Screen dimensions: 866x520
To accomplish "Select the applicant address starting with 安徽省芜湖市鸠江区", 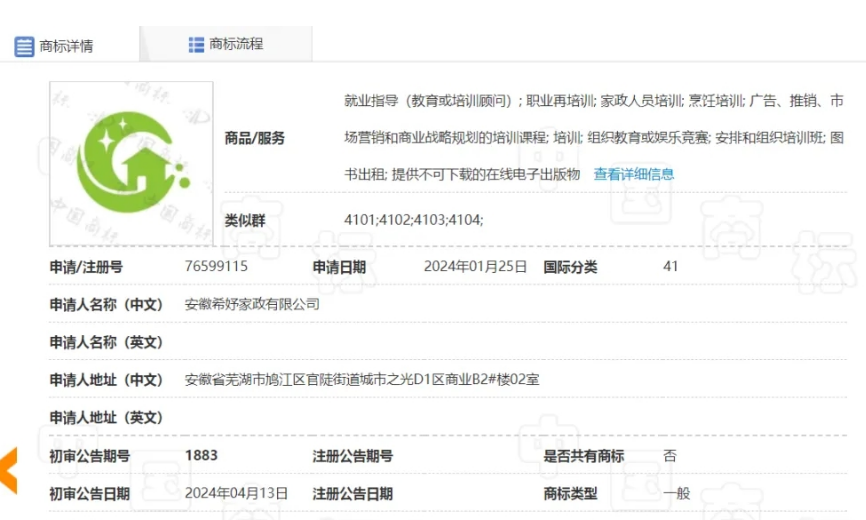I will 362,380.
